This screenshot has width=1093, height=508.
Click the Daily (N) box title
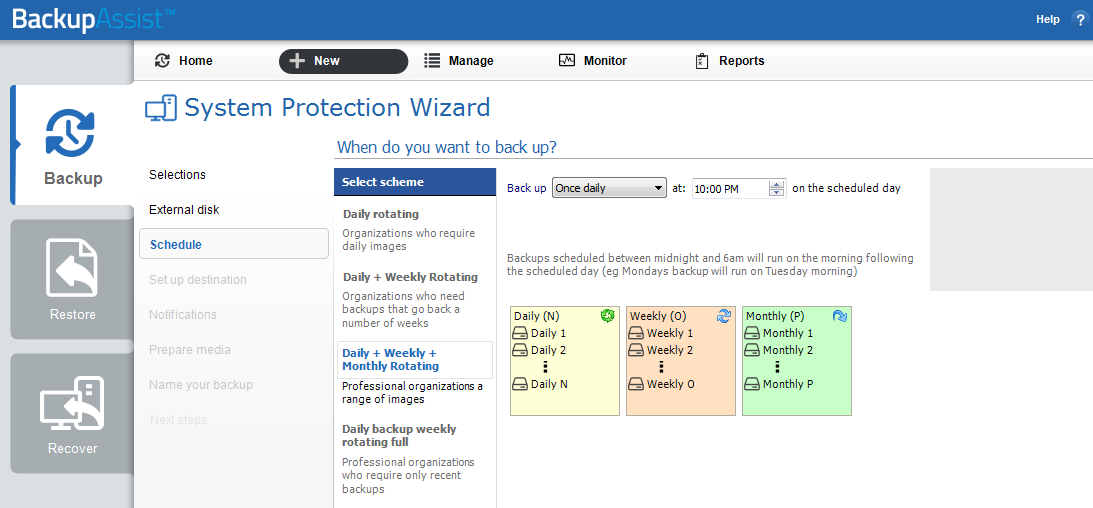(x=537, y=316)
